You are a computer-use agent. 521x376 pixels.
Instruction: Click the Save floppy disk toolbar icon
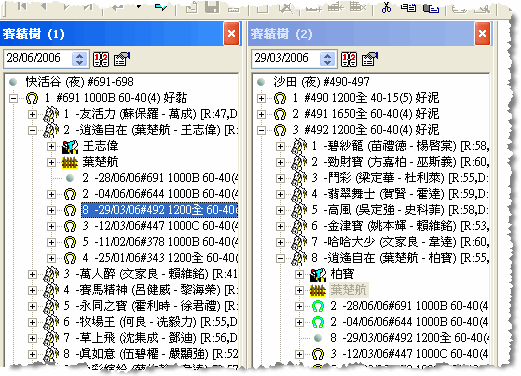click(212, 7)
